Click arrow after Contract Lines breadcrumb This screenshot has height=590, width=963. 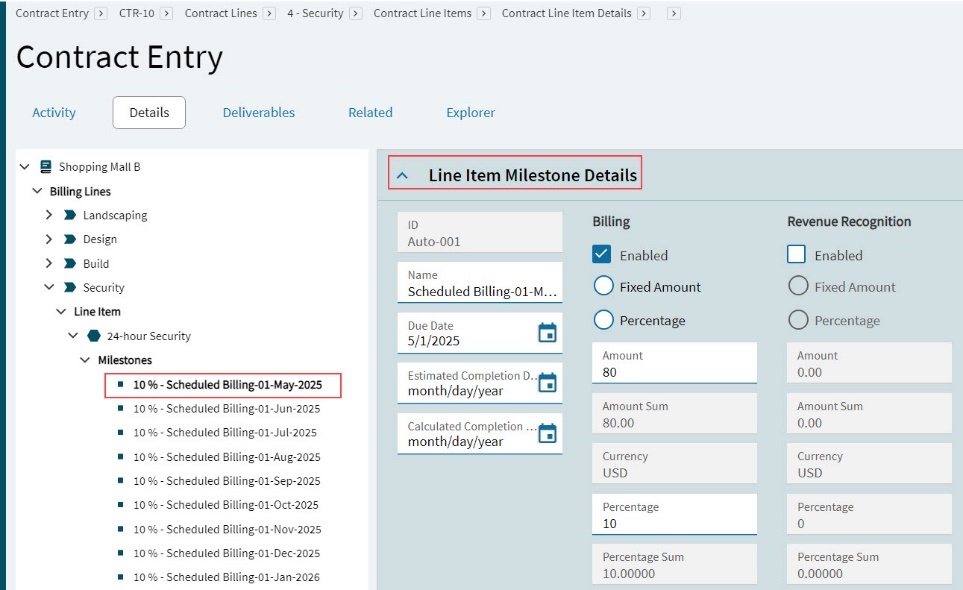(x=269, y=14)
